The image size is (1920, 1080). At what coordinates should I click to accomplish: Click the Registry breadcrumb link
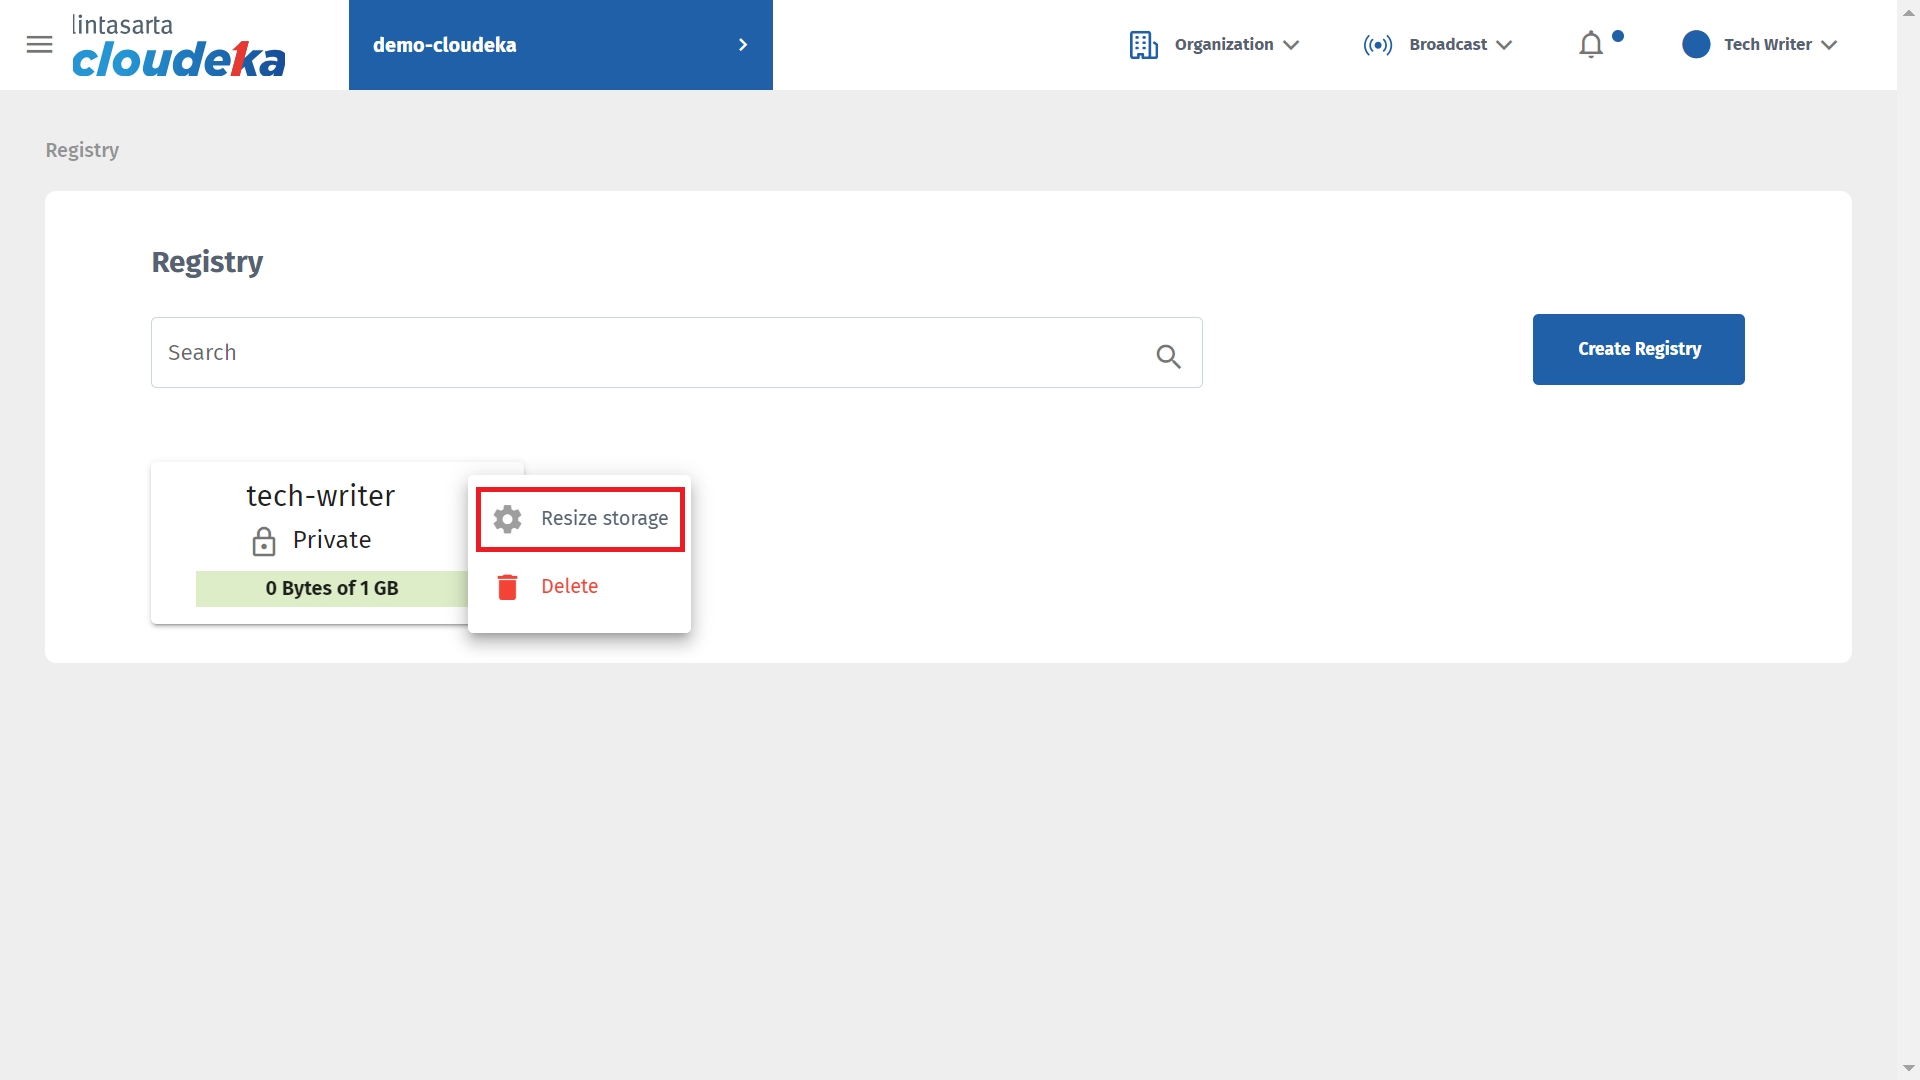pos(82,150)
